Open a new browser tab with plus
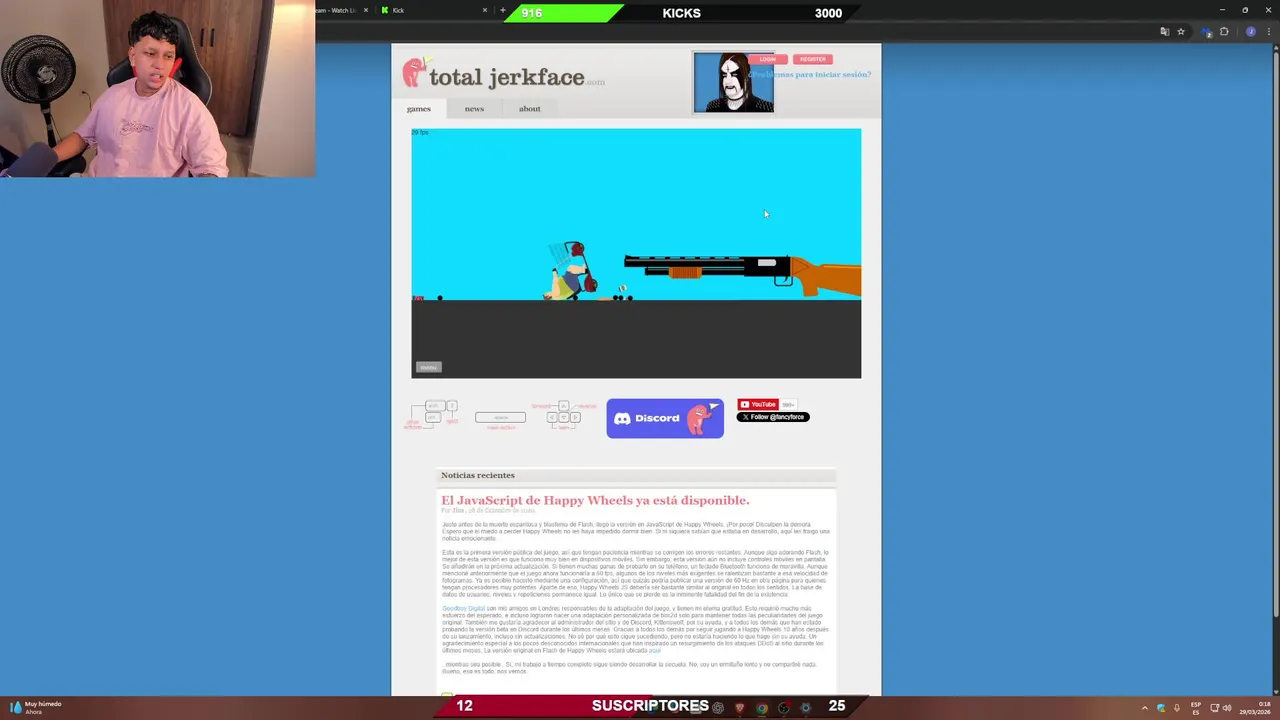Screen dimensions: 1280x720 point(503,10)
